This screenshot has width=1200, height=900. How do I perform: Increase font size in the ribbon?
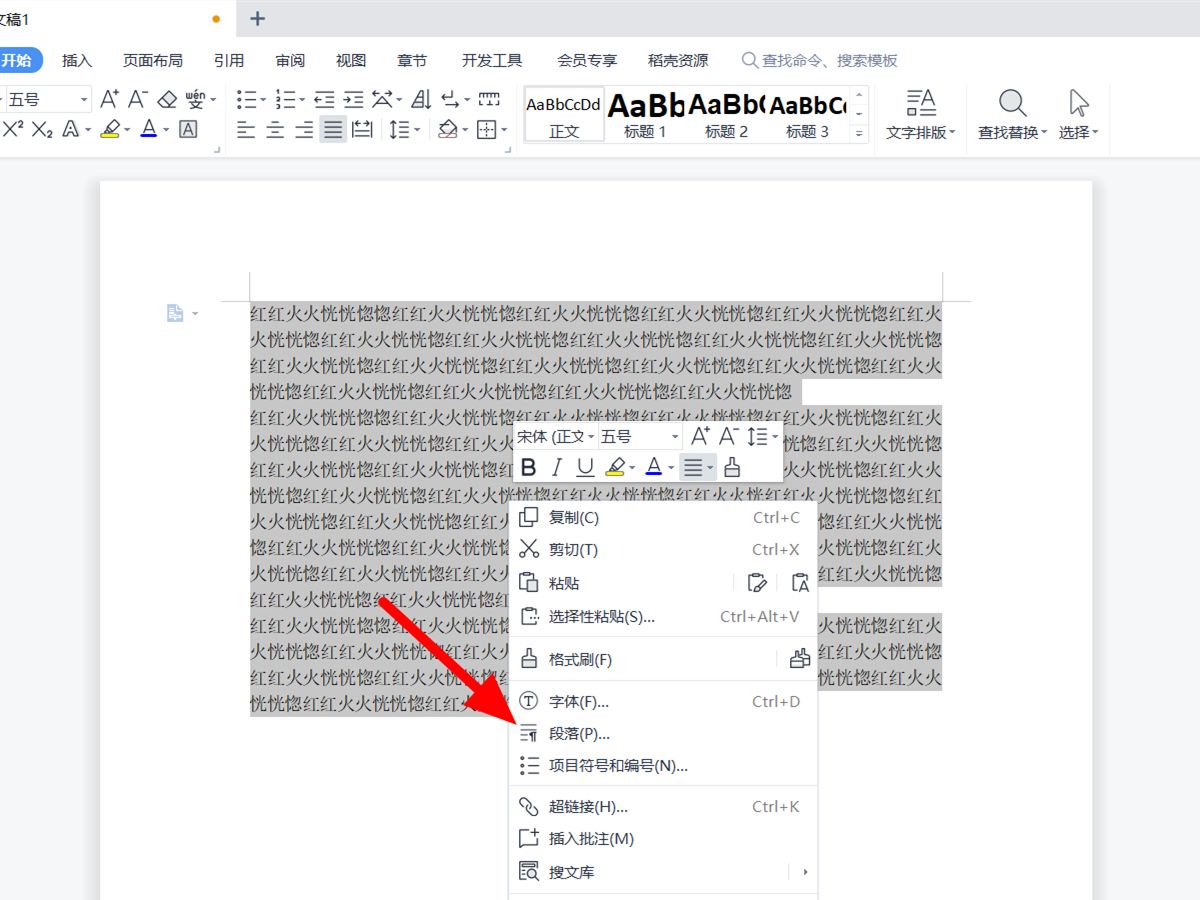(x=109, y=99)
